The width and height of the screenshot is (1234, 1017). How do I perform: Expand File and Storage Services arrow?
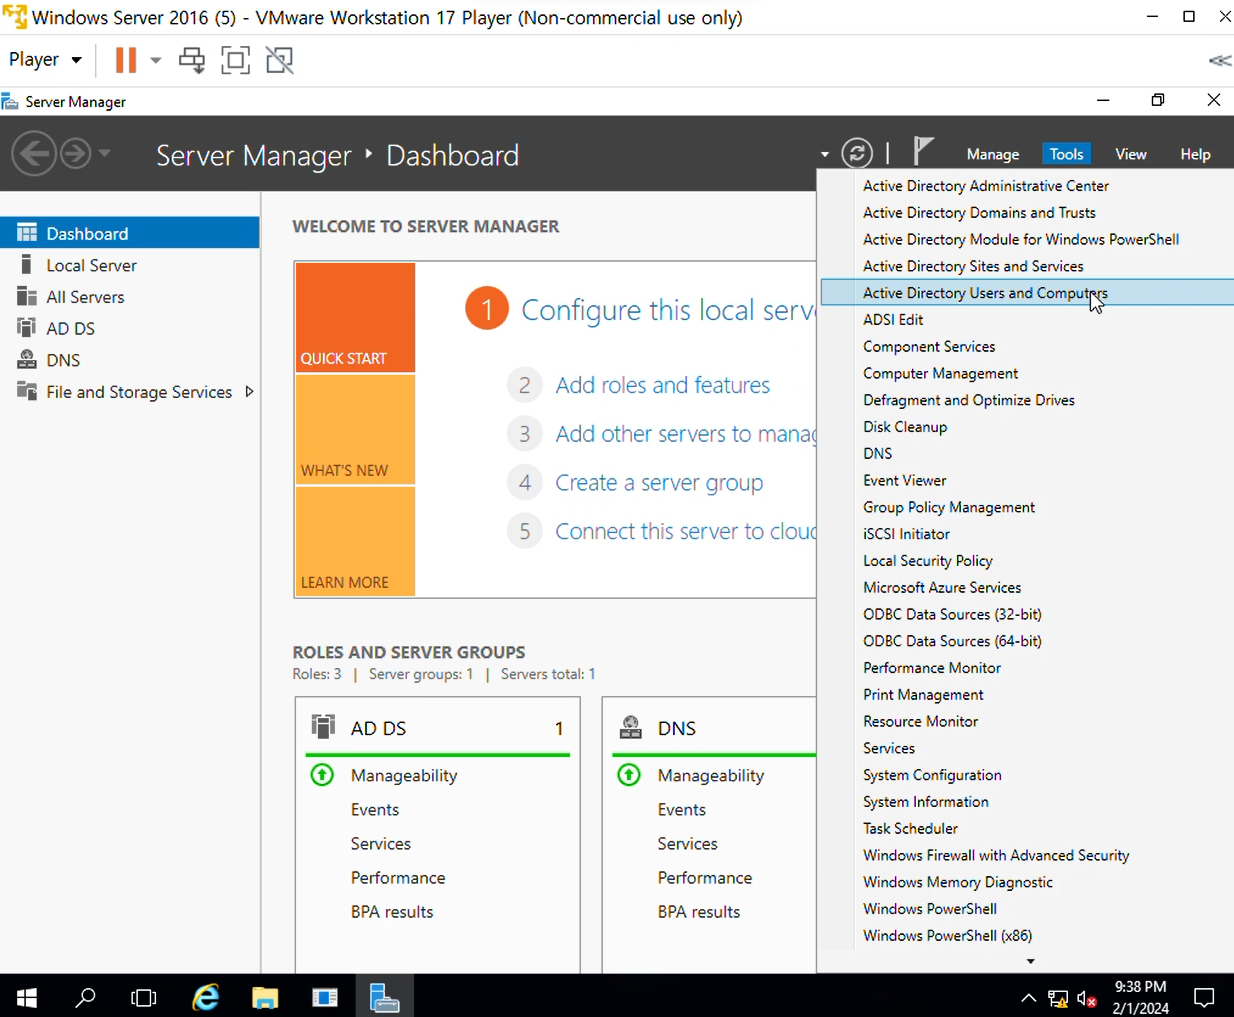(249, 392)
